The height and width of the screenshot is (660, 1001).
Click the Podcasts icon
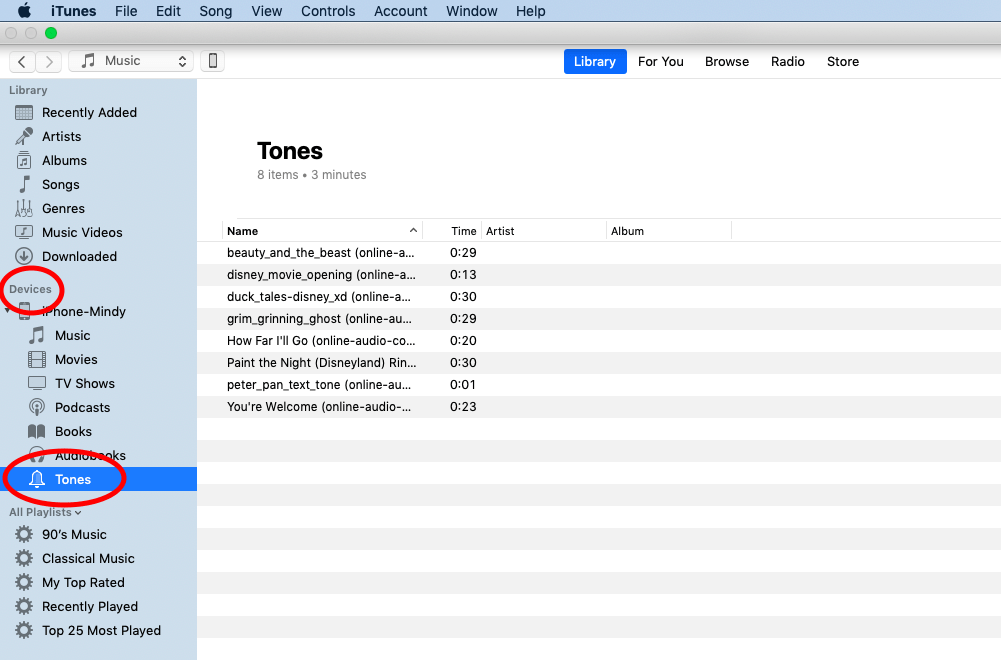pos(37,408)
